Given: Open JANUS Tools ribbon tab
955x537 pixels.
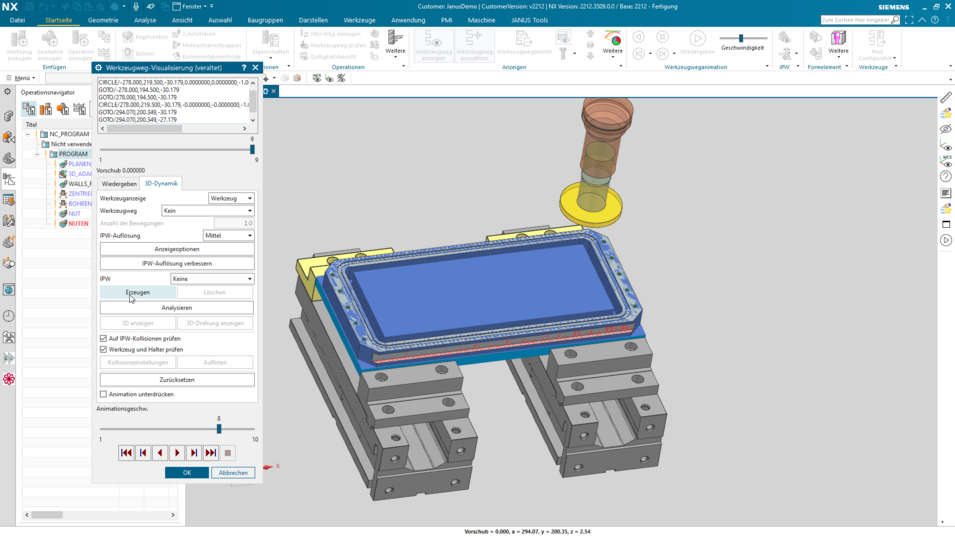Looking at the screenshot, I should 529,20.
